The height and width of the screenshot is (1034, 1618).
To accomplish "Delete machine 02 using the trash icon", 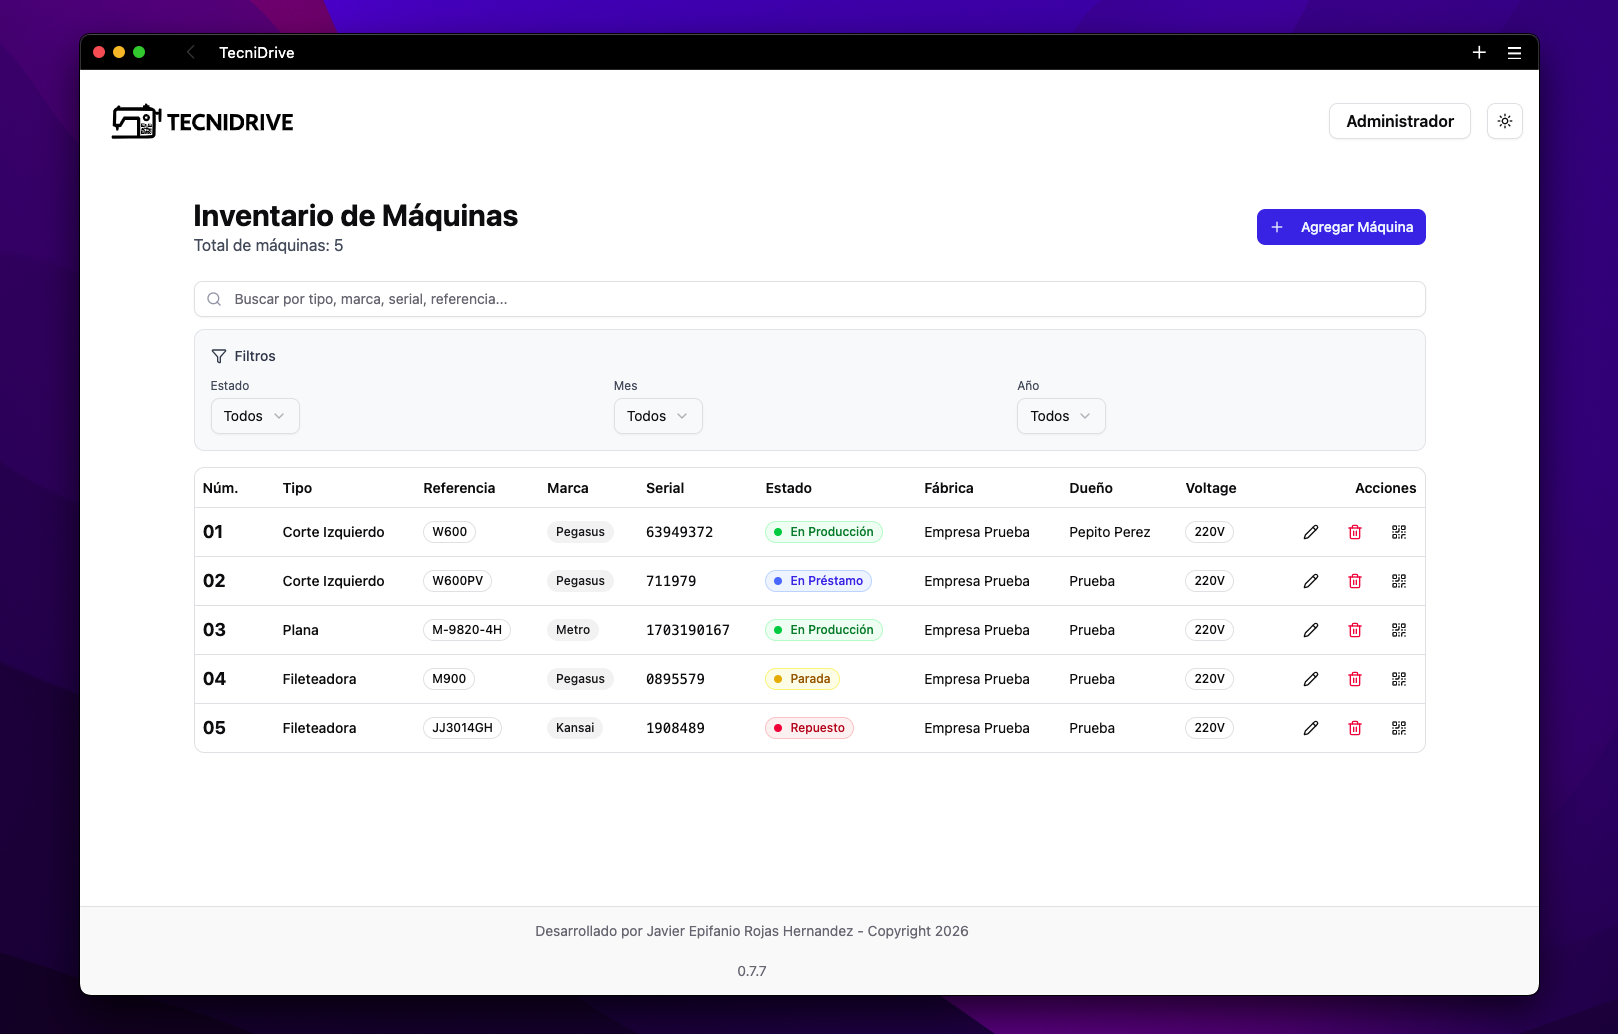I will [x=1355, y=581].
